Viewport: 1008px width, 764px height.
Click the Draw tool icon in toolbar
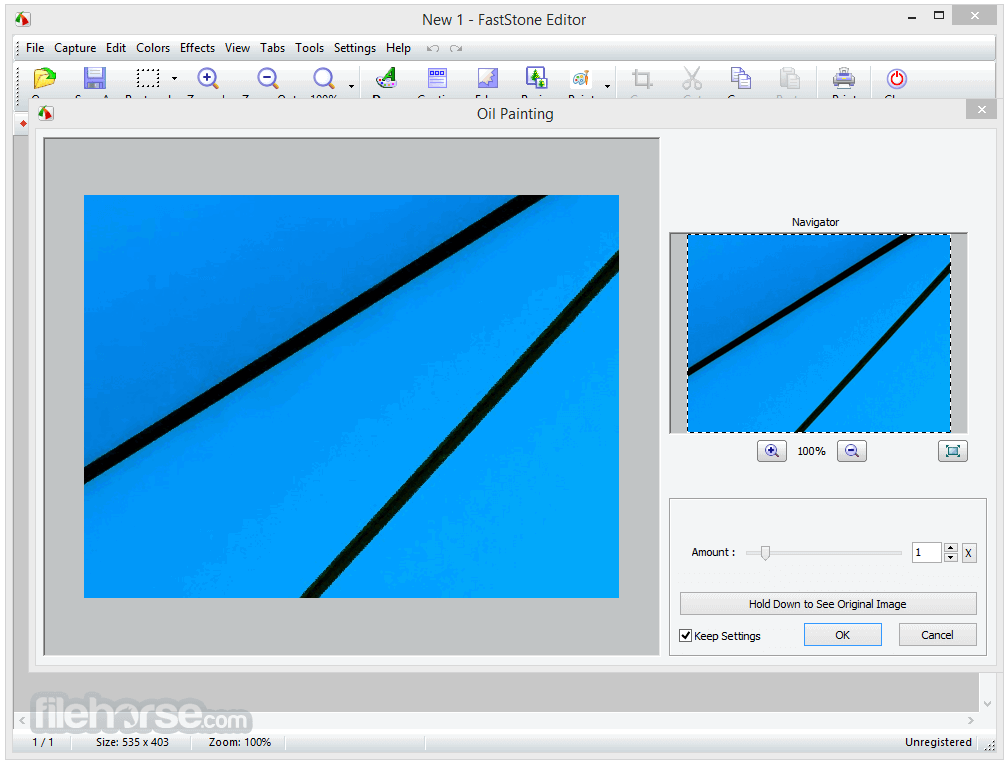[386, 79]
